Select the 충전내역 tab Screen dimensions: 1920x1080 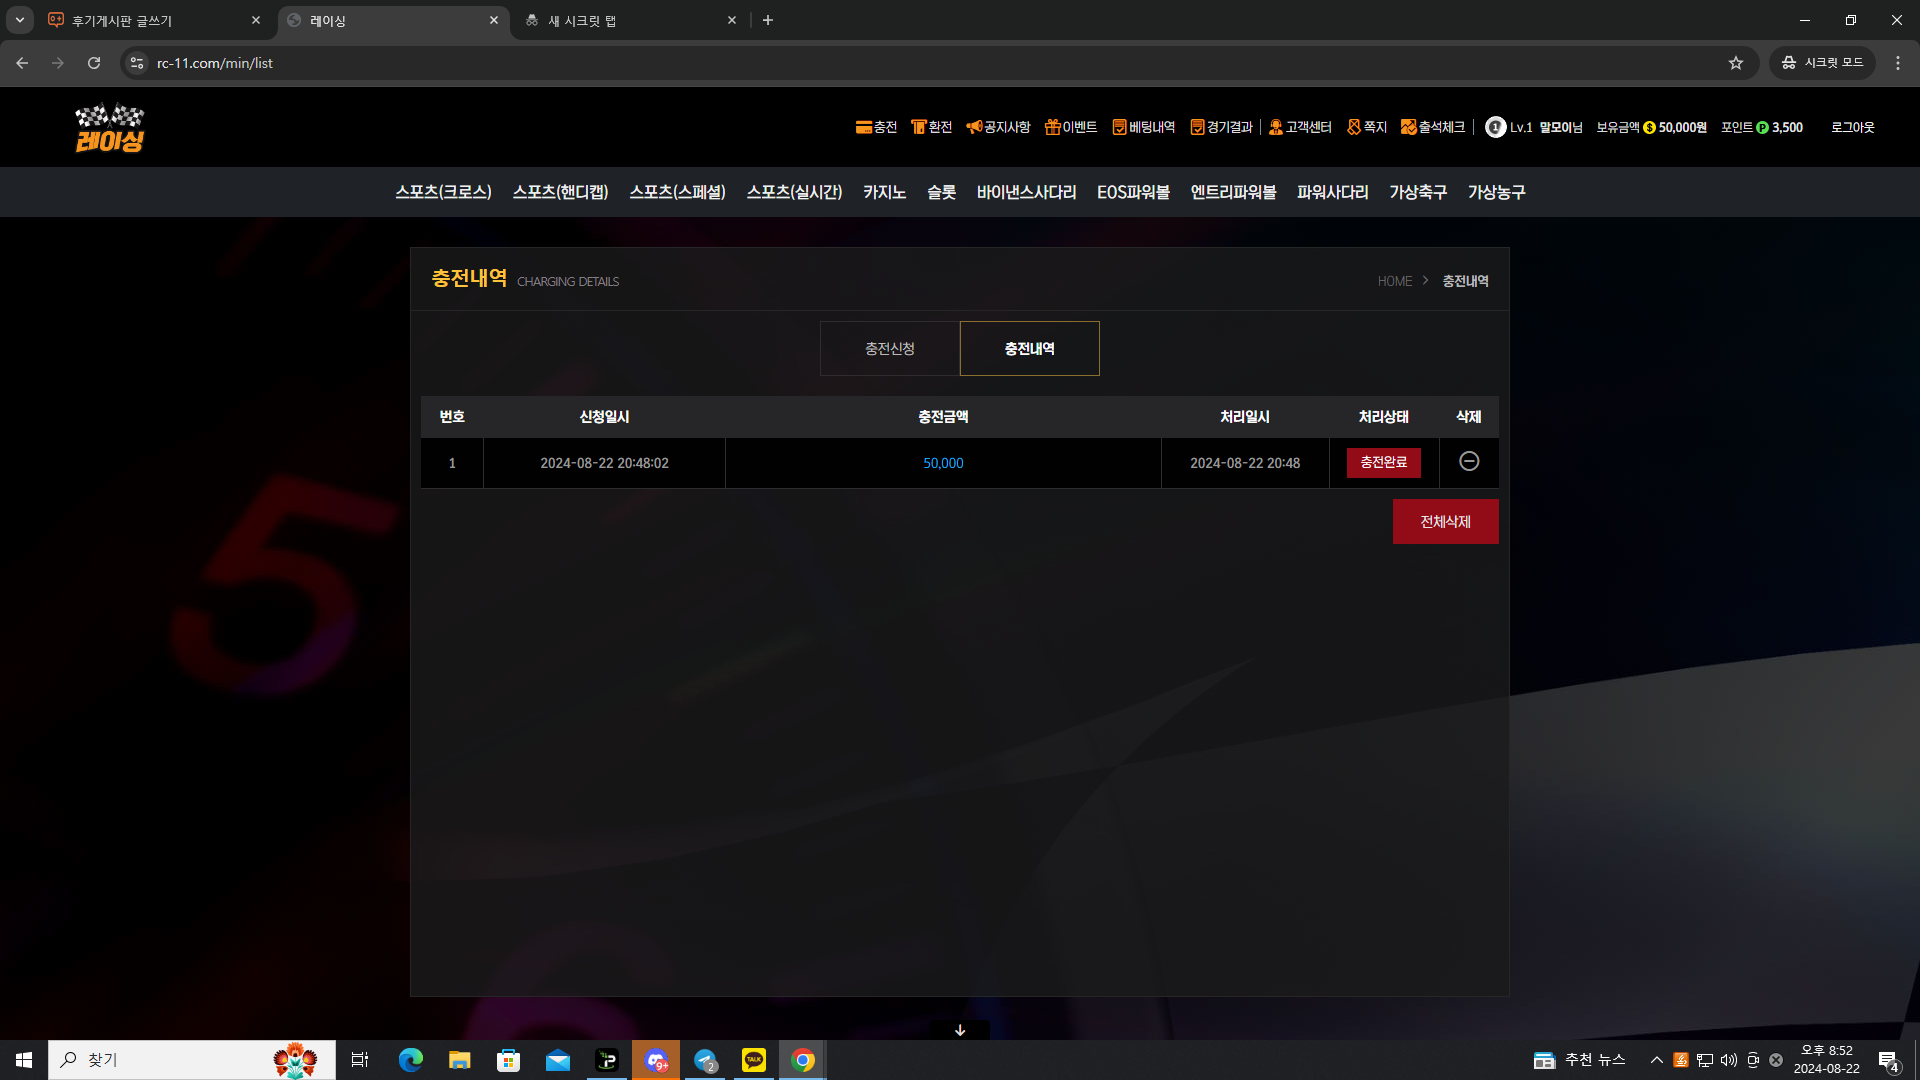click(1030, 348)
